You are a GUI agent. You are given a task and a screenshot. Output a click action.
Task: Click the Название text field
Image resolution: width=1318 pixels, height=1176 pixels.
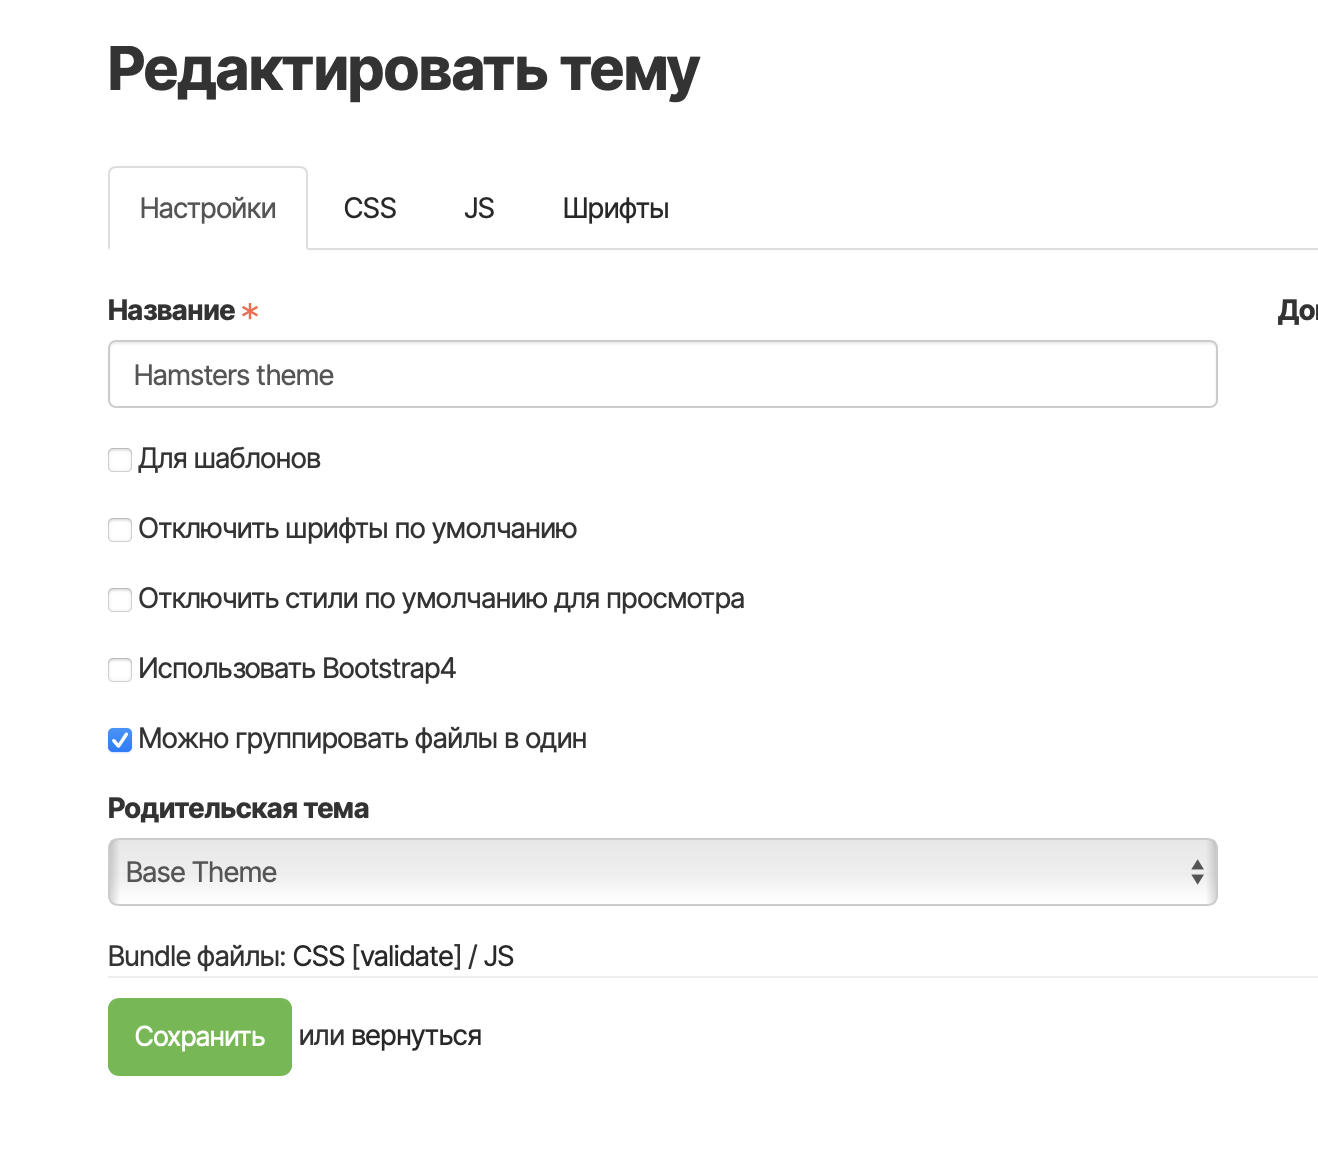coord(662,375)
